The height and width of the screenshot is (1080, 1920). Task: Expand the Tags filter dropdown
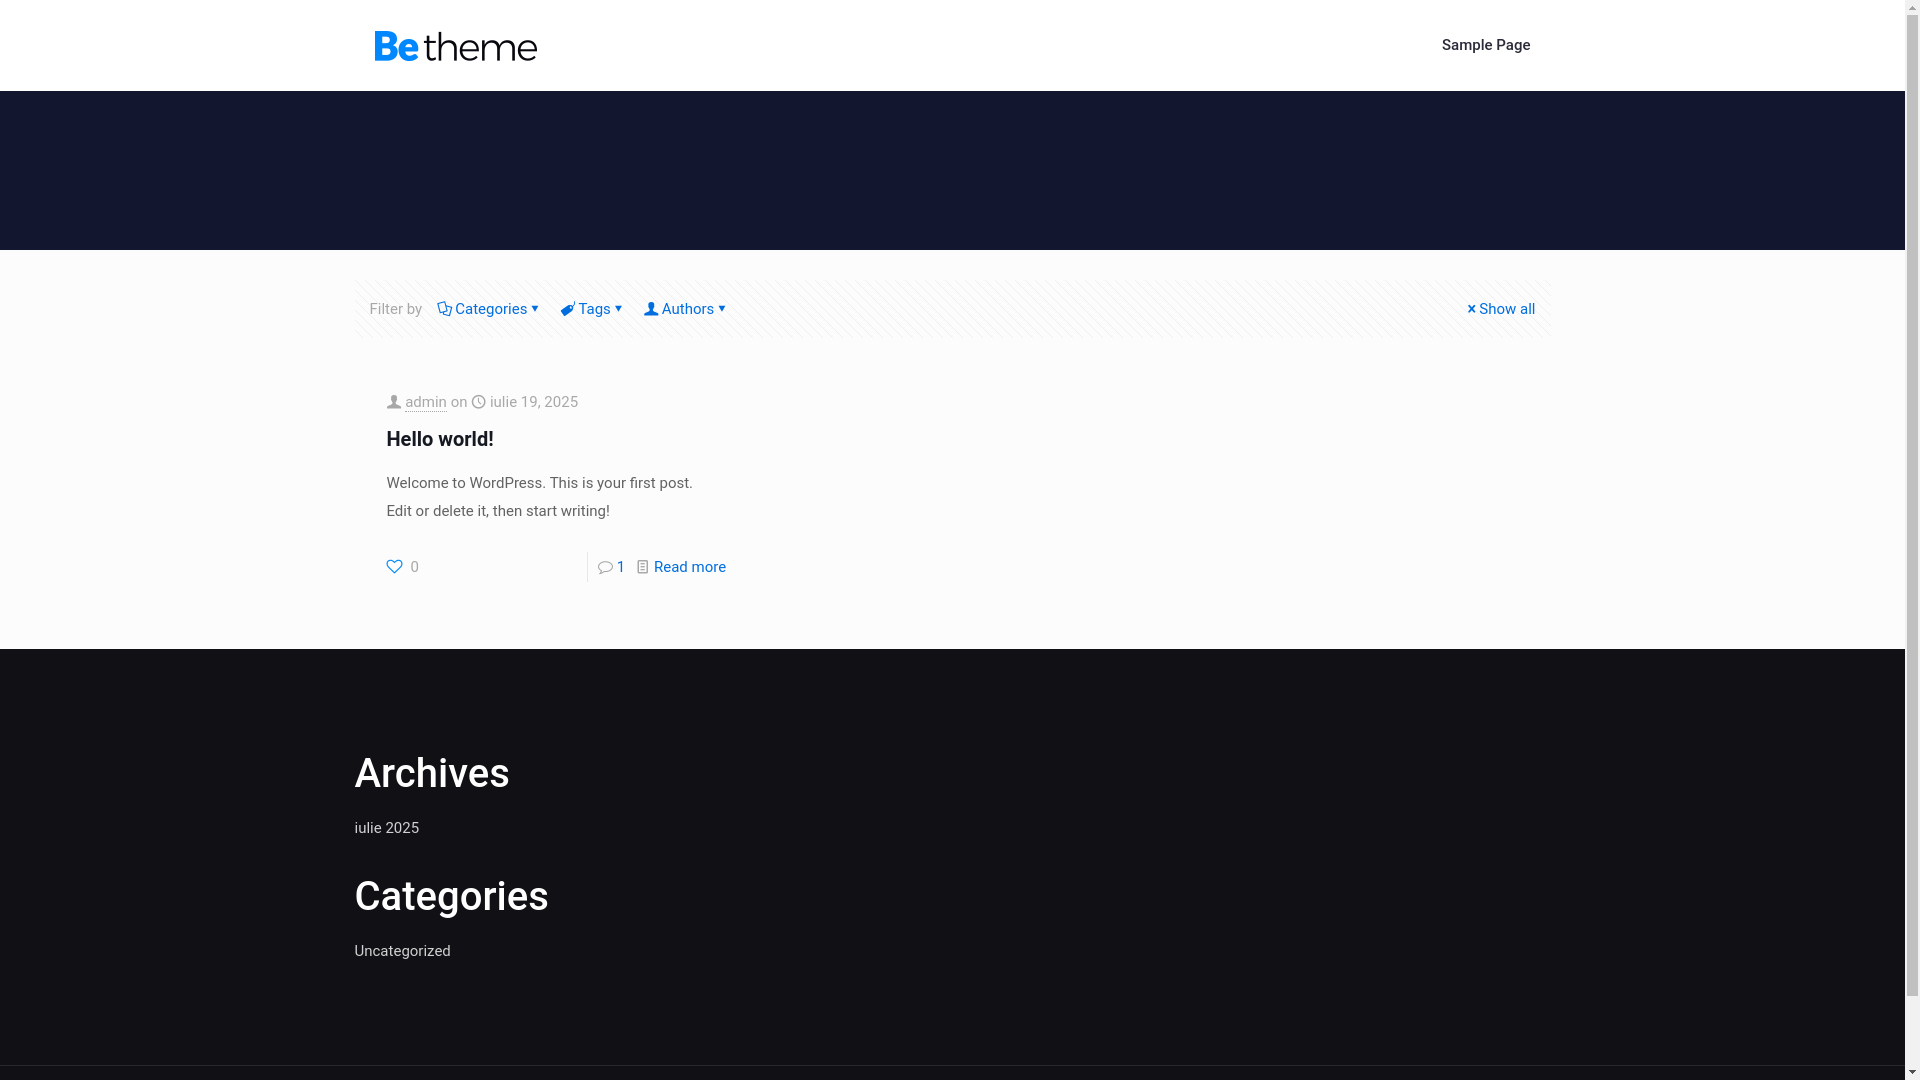click(x=592, y=309)
